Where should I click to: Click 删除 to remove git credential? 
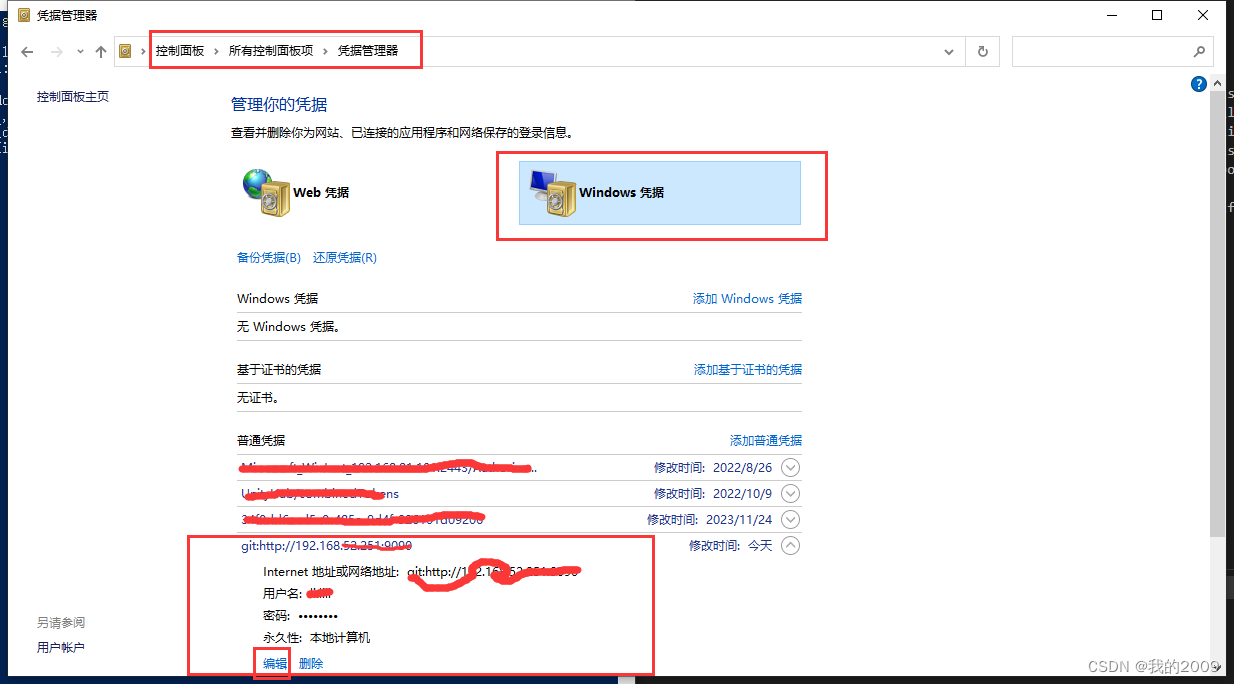(311, 664)
